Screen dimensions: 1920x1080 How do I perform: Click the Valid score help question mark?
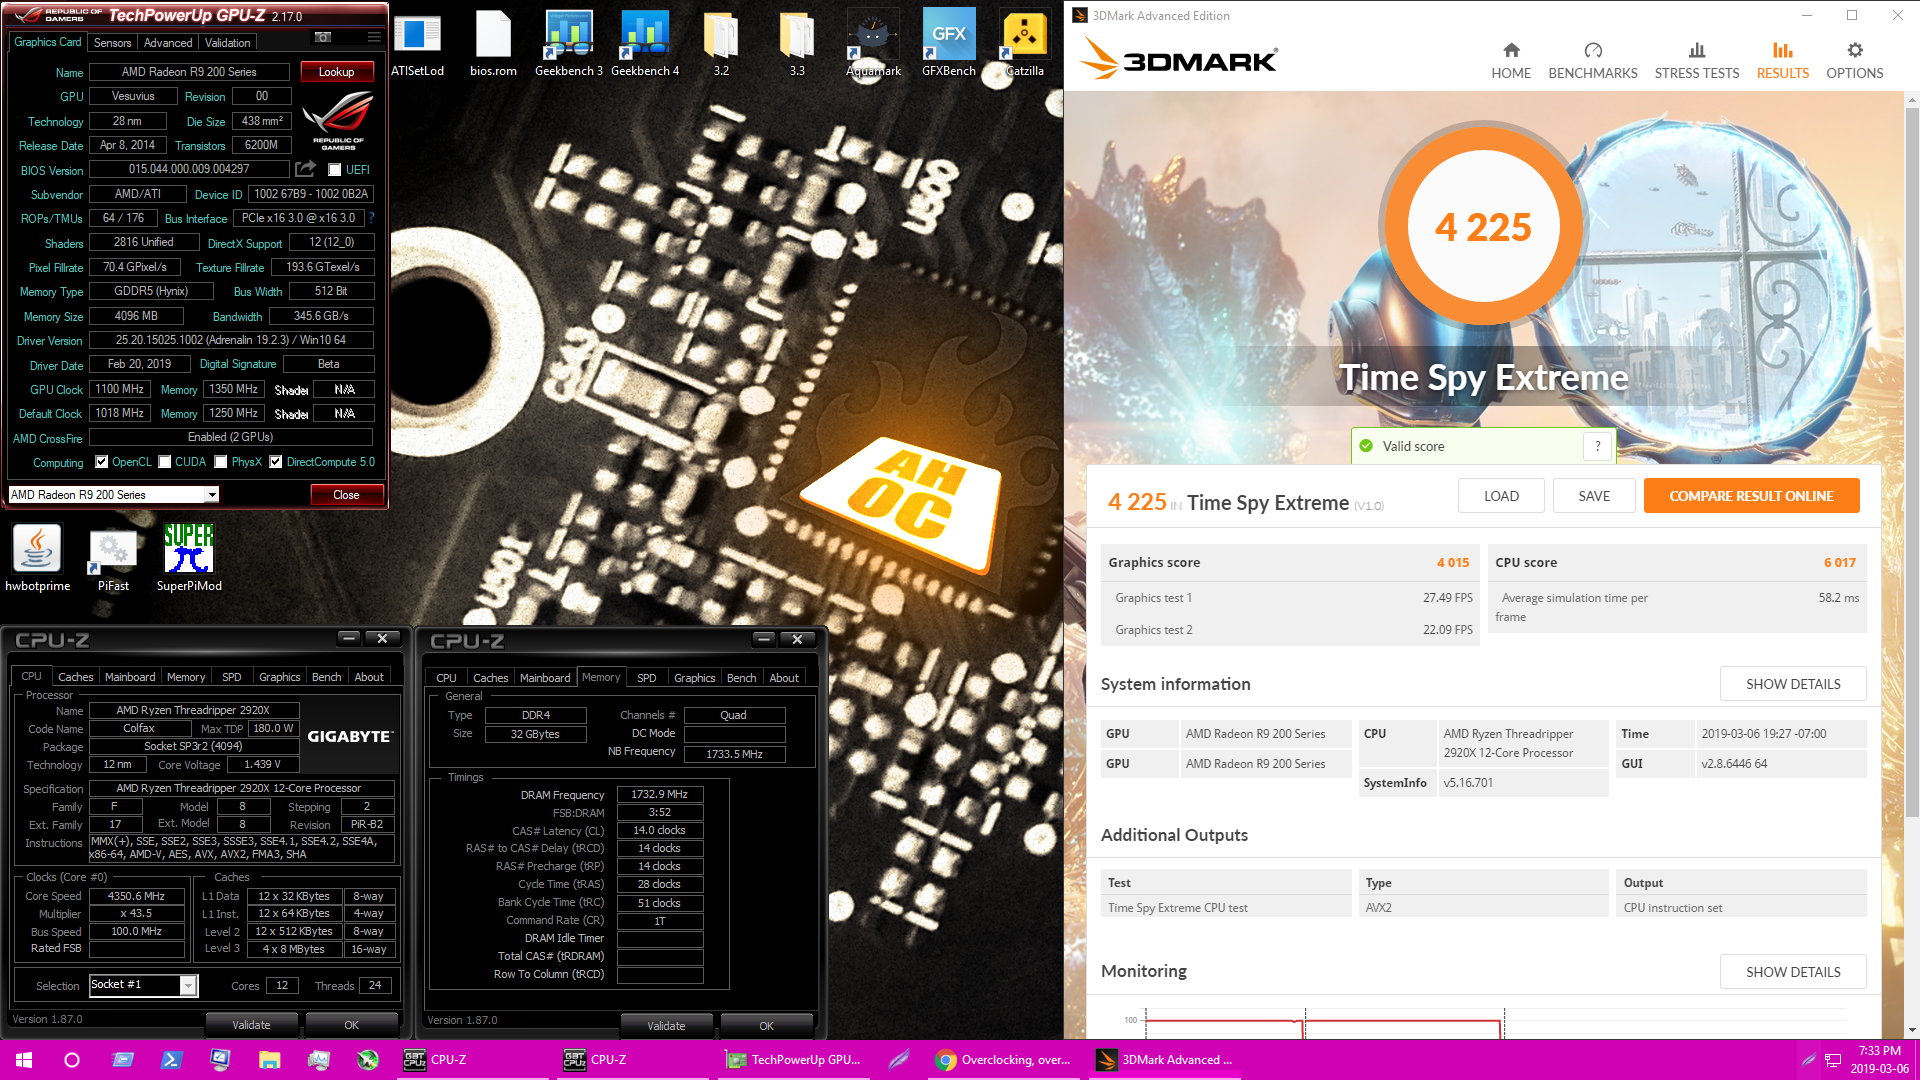pyautogui.click(x=1598, y=446)
